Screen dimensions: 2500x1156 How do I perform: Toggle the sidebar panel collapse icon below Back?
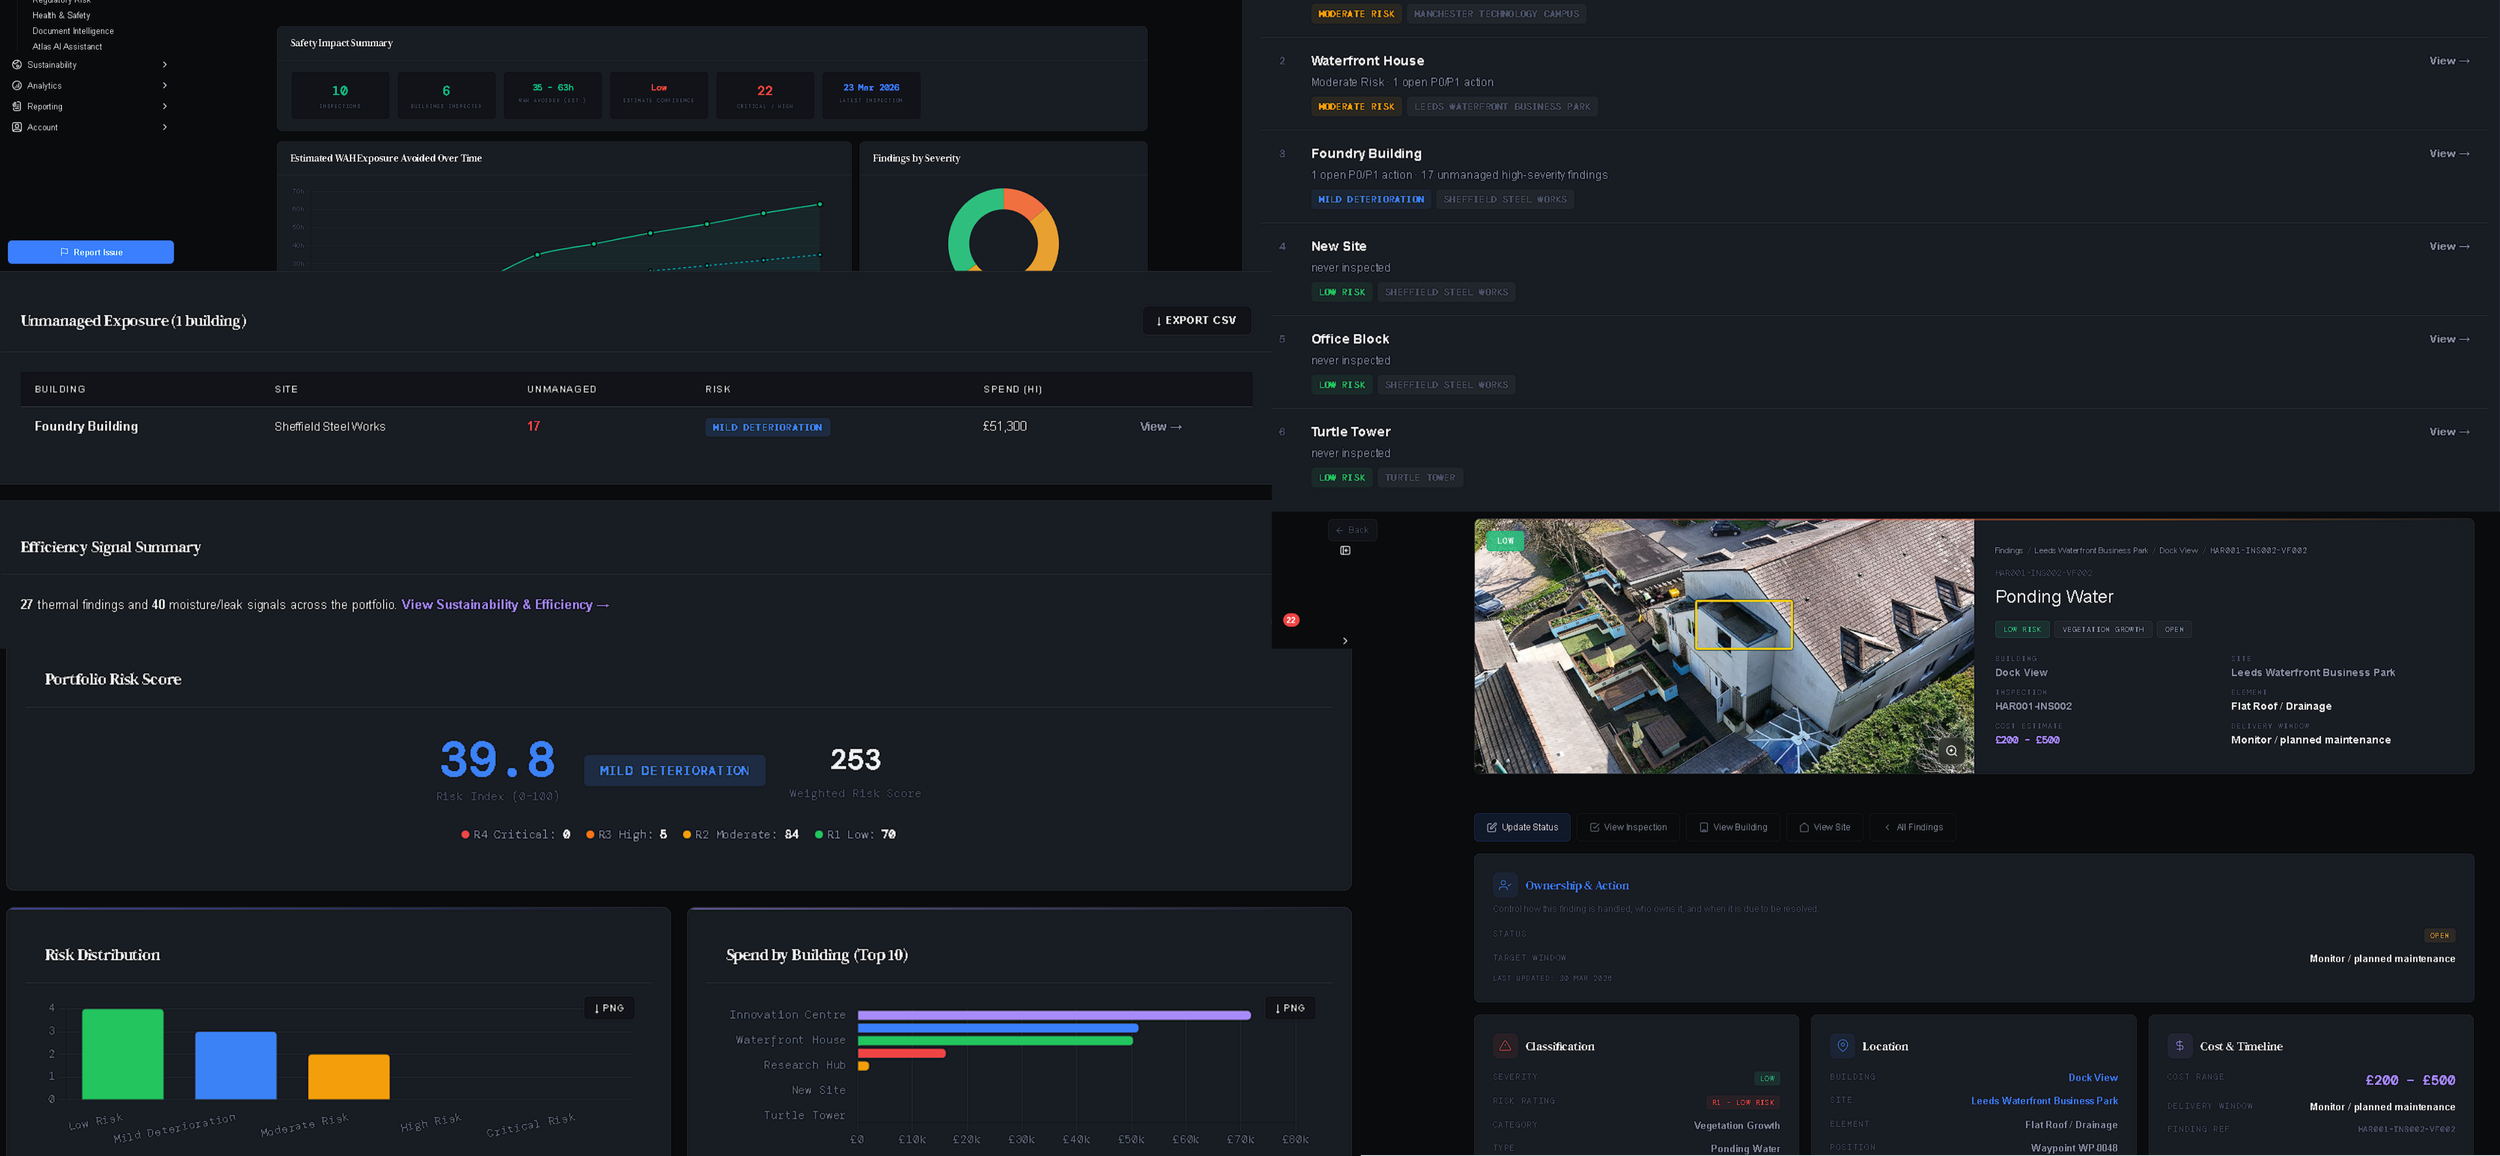(1345, 551)
